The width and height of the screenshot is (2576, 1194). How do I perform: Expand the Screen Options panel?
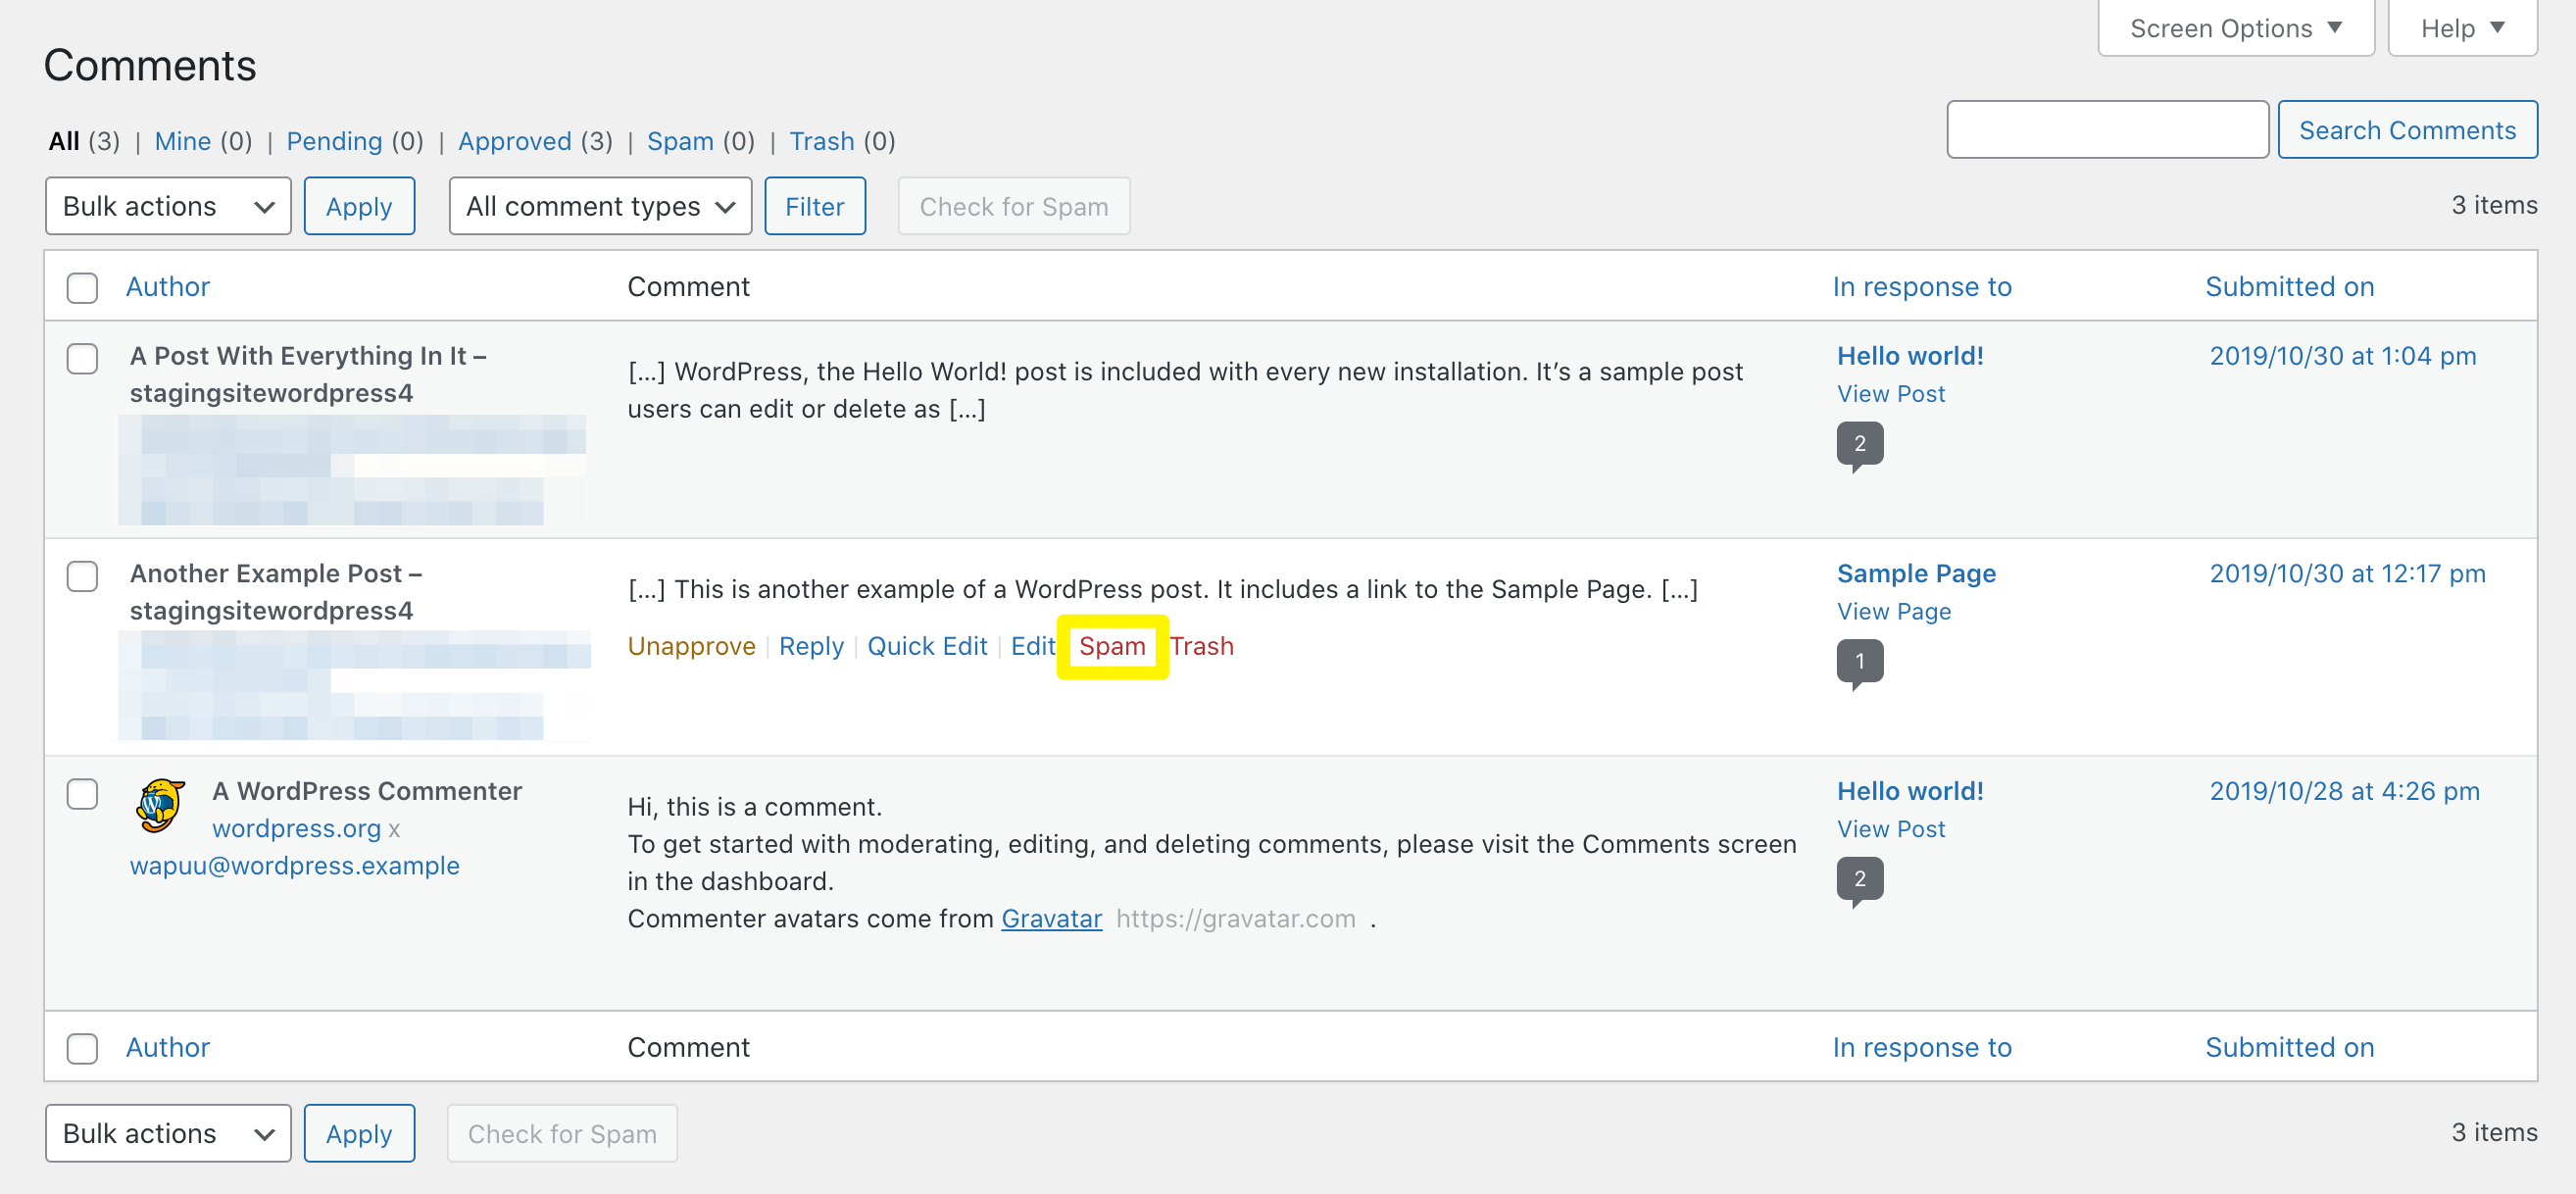tap(2235, 28)
